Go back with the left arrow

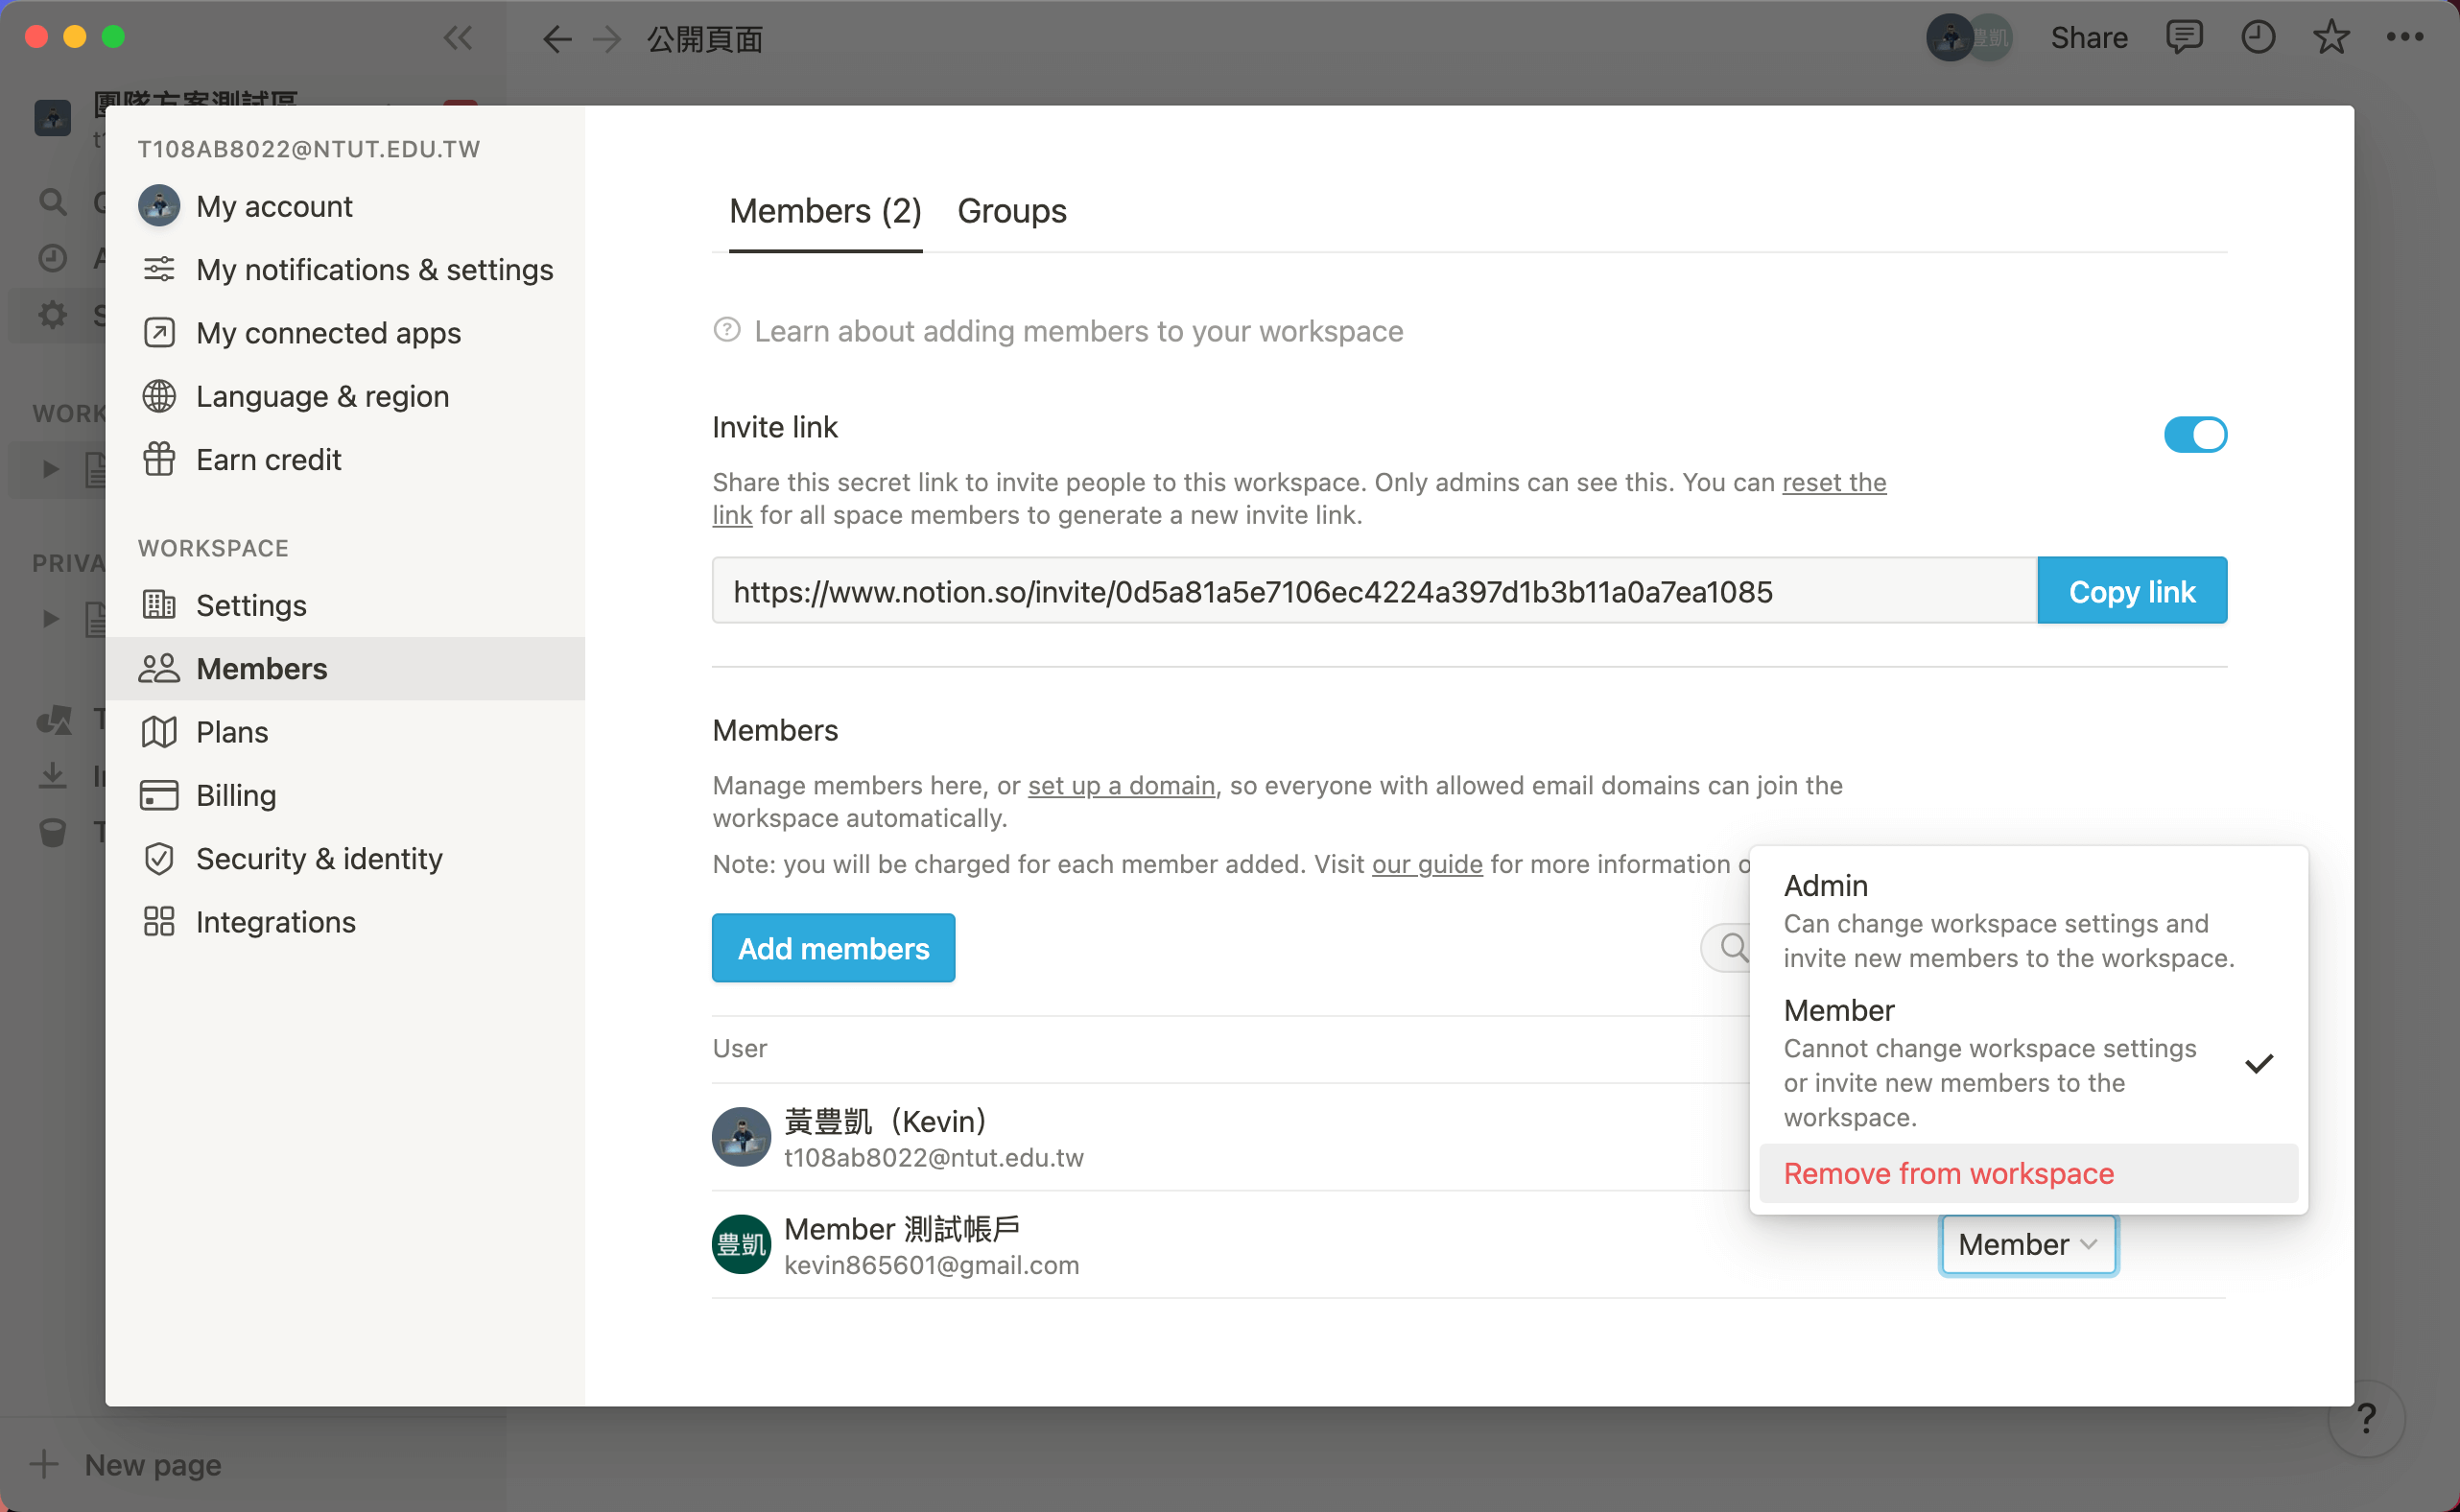pyautogui.click(x=557, y=39)
